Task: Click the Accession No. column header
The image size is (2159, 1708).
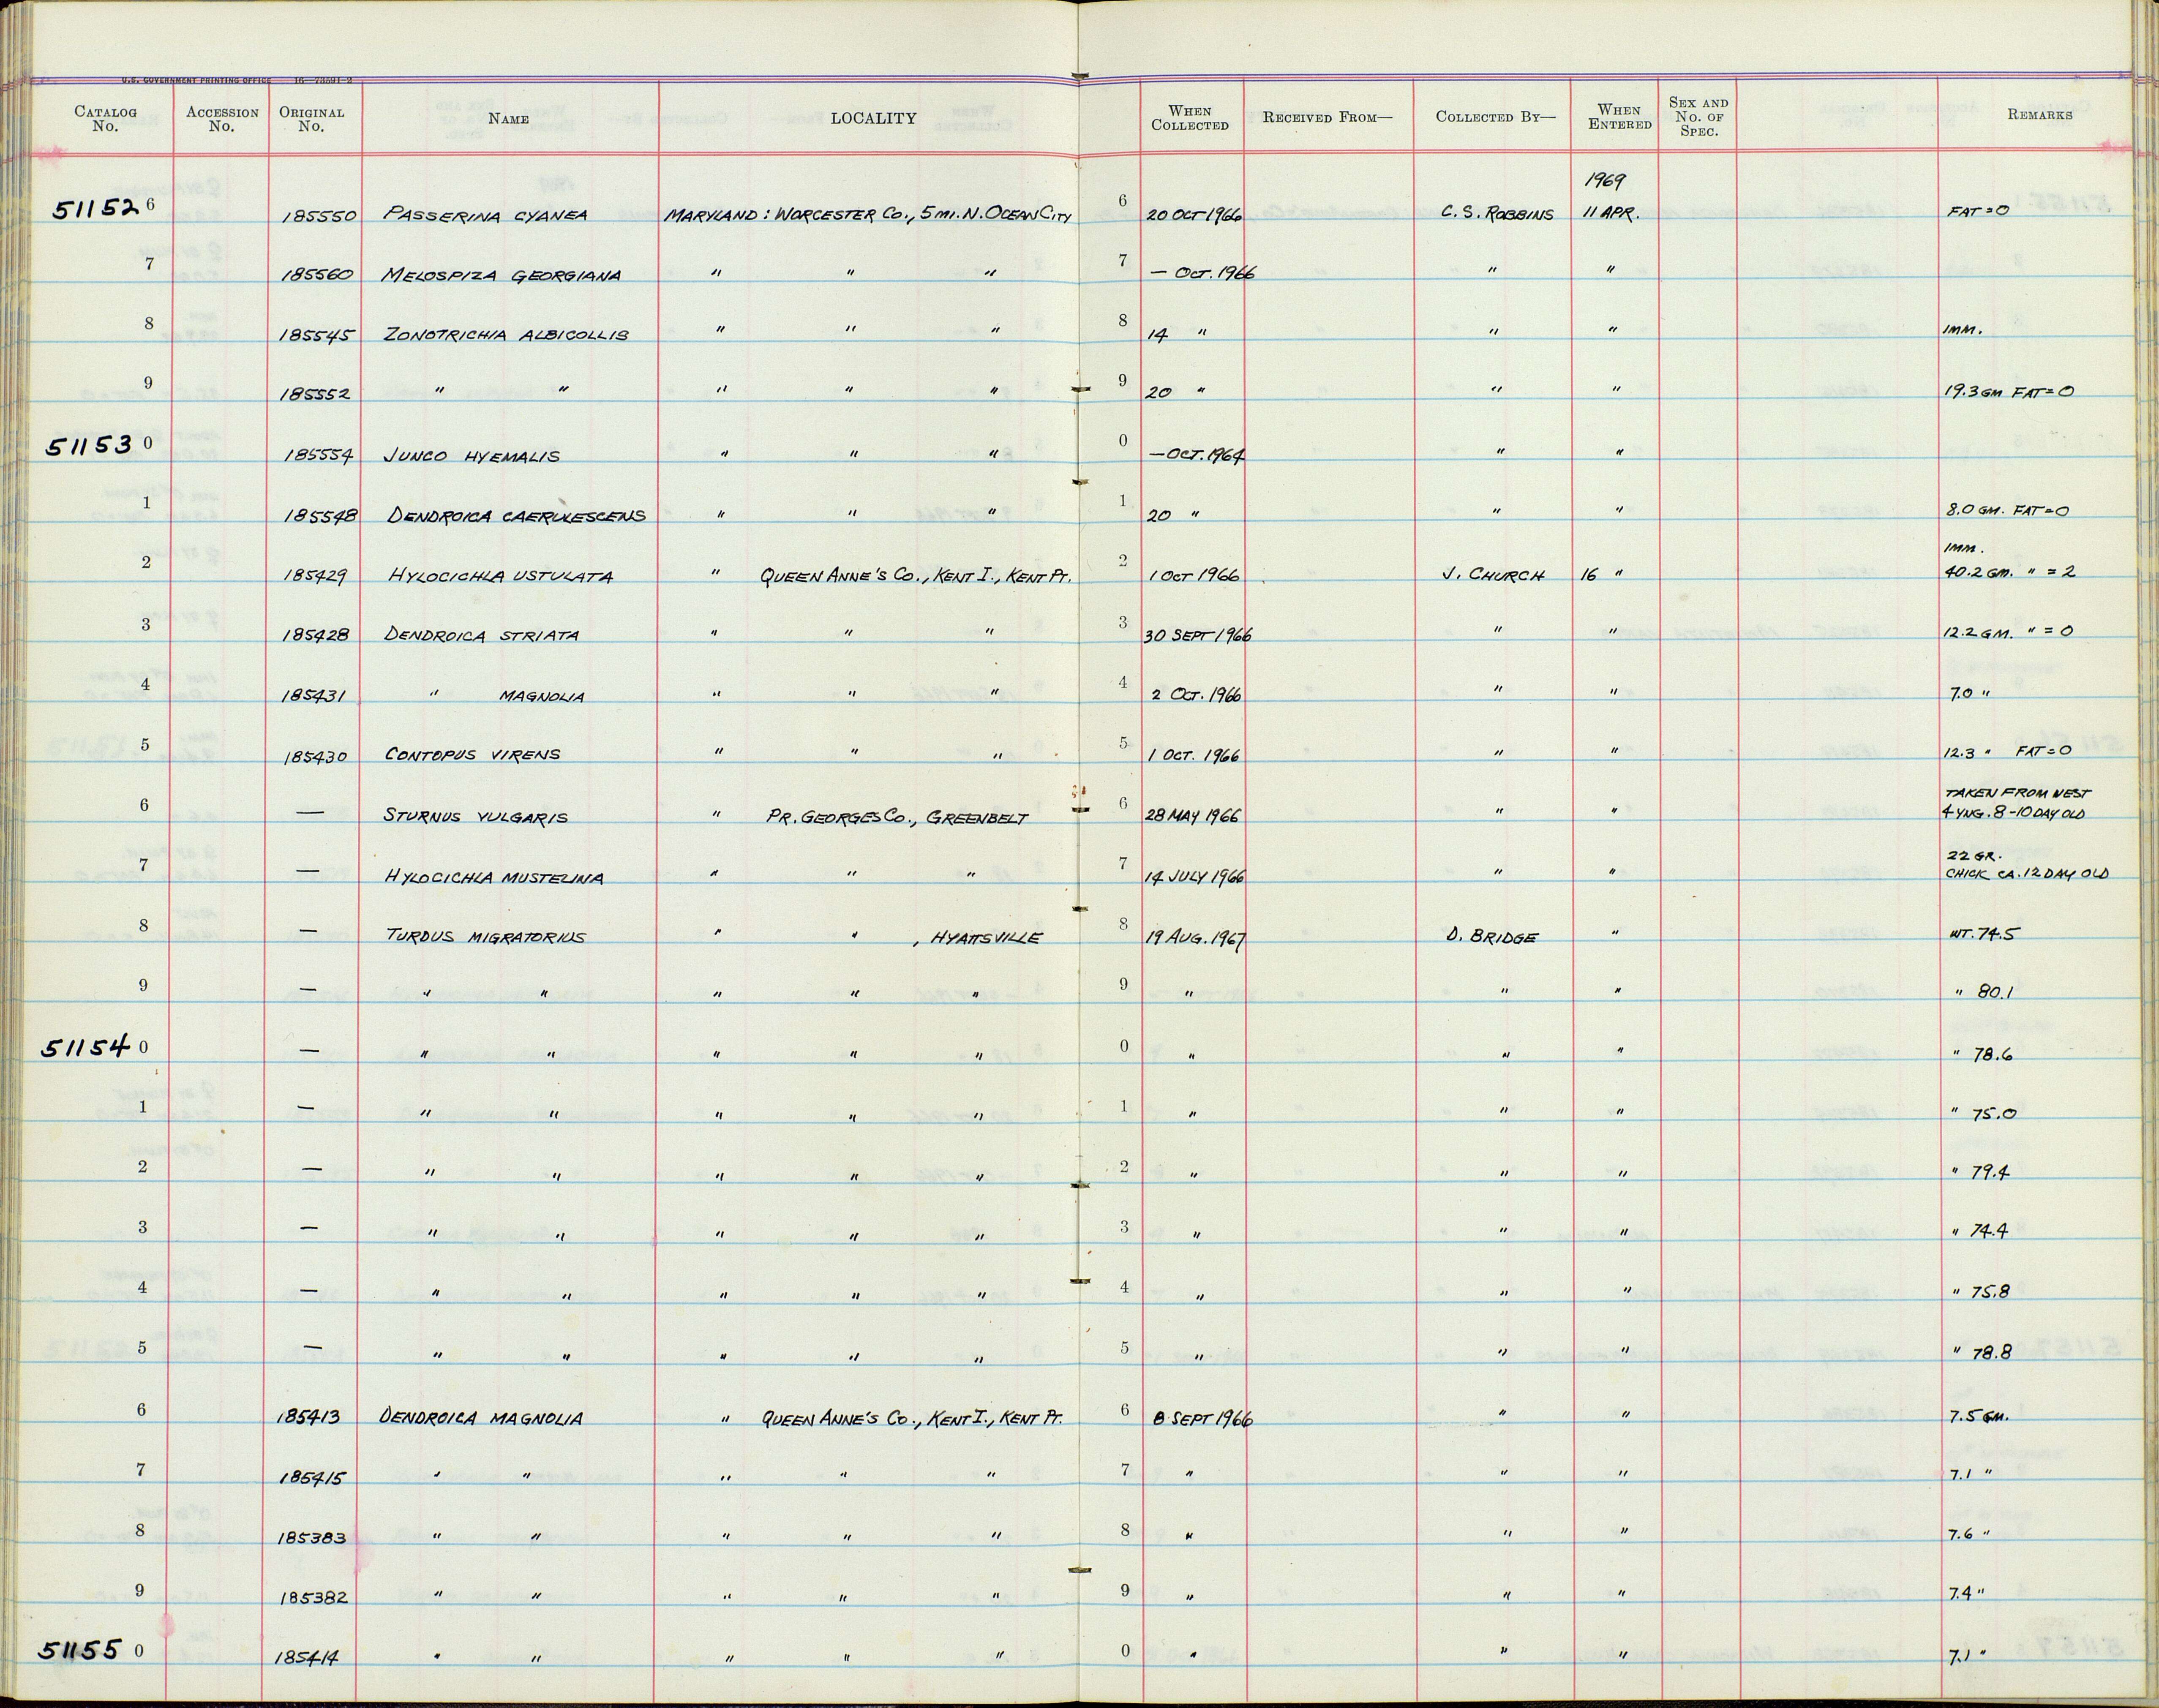Action: coord(222,119)
